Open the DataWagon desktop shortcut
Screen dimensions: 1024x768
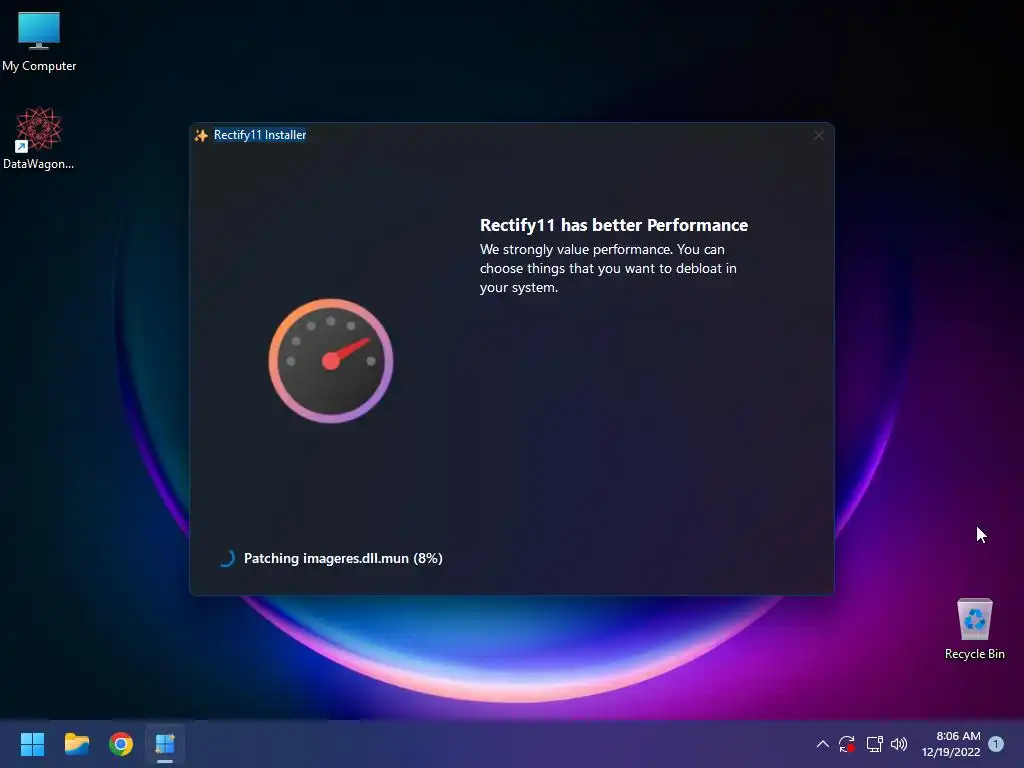click(x=39, y=138)
